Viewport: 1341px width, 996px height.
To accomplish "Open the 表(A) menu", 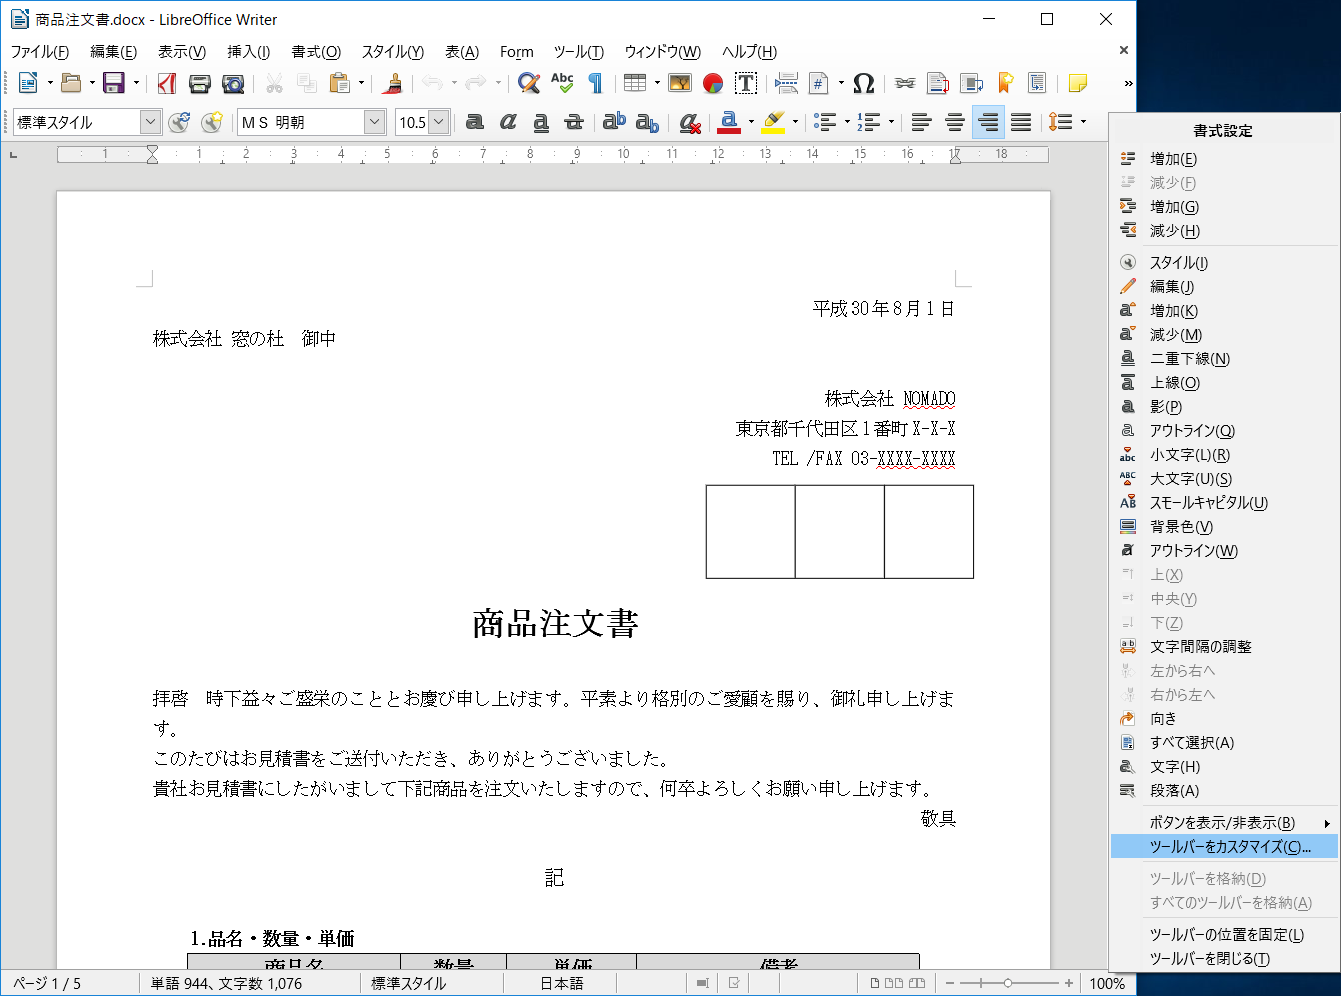I will [462, 52].
